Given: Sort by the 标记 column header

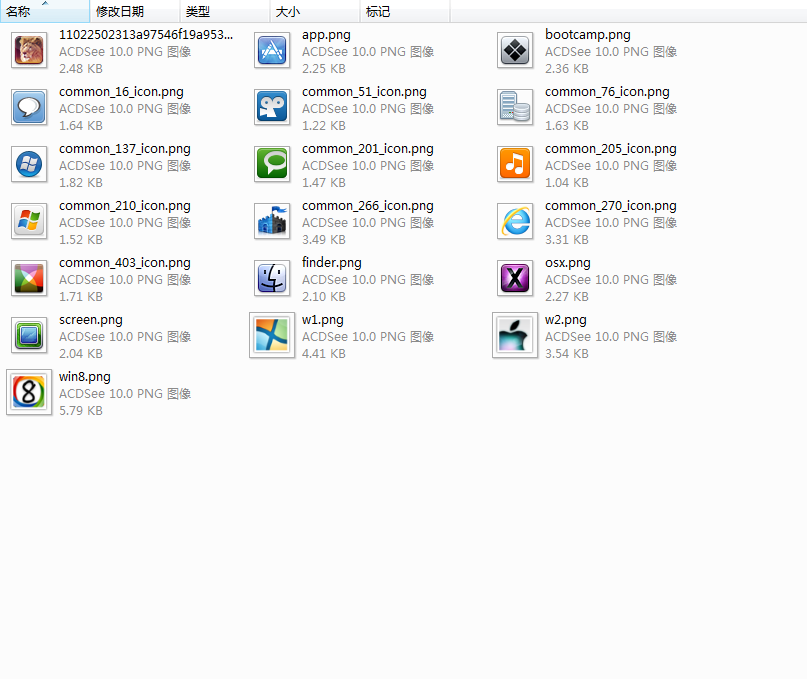Looking at the screenshot, I should [x=405, y=11].
